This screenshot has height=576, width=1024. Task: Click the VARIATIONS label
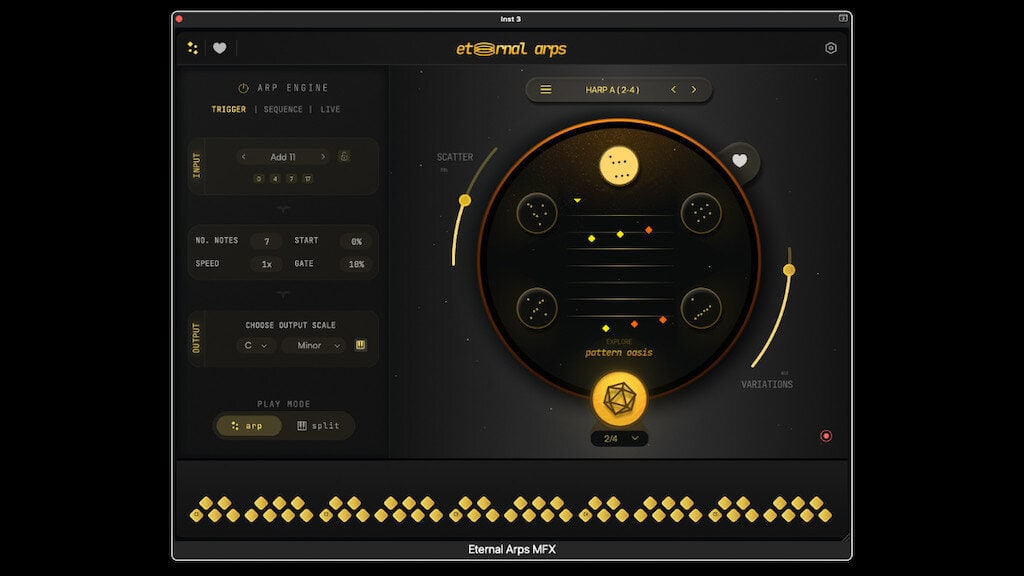click(x=767, y=384)
